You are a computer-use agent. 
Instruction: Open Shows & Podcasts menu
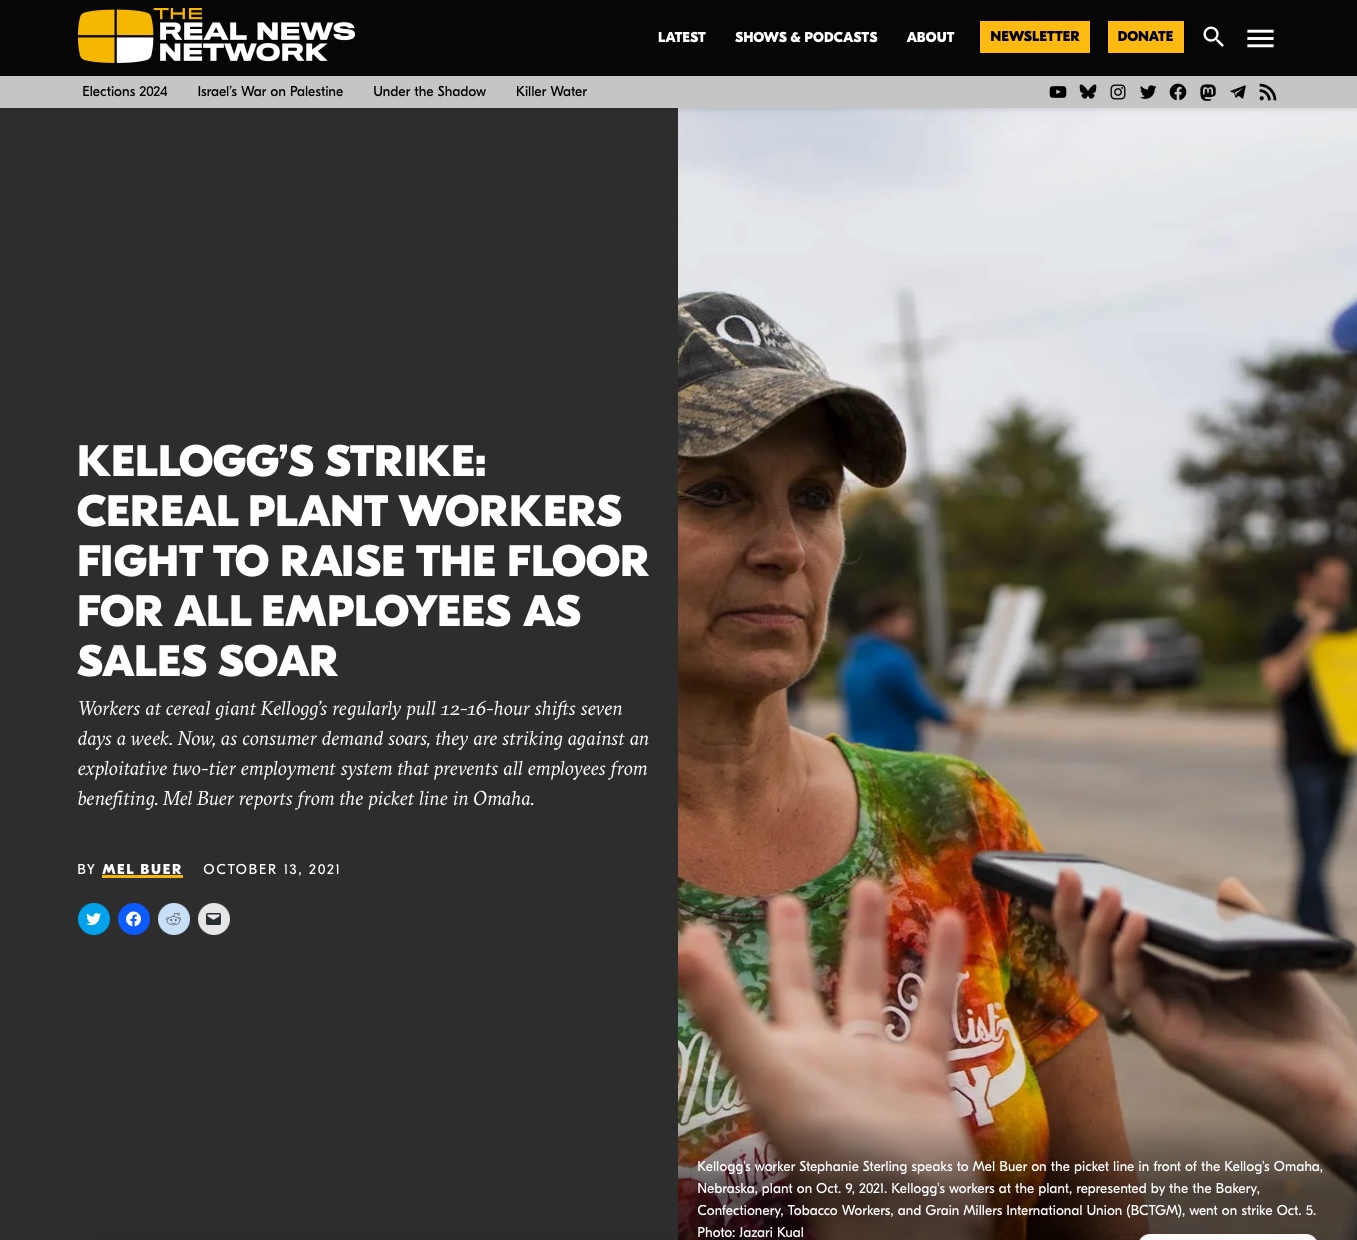(x=806, y=37)
